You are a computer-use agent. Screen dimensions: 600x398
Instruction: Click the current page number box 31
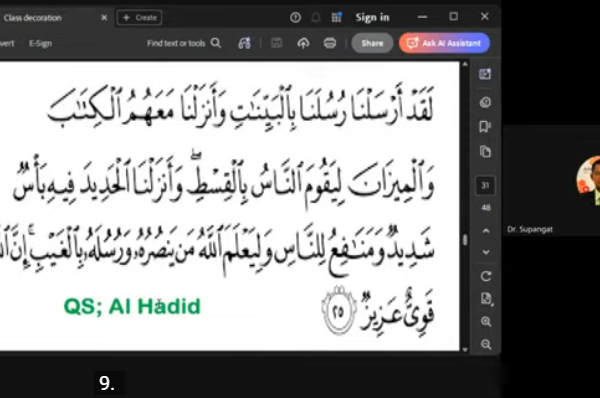(485, 186)
